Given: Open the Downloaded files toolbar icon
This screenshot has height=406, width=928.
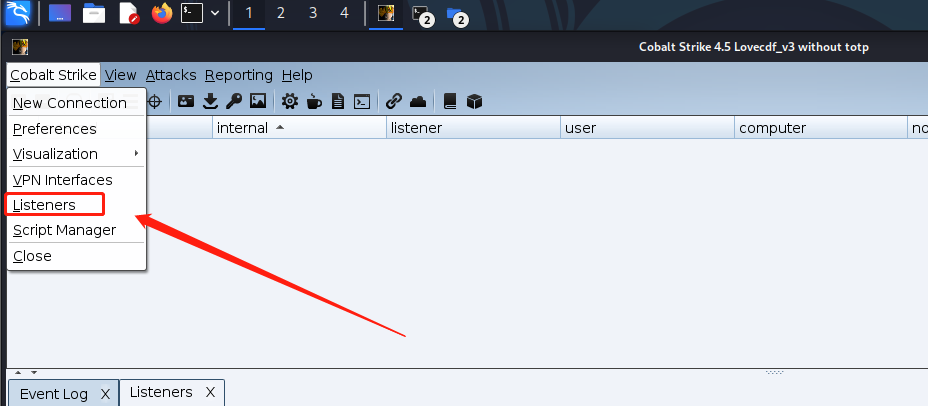Looking at the screenshot, I should pyautogui.click(x=210, y=101).
